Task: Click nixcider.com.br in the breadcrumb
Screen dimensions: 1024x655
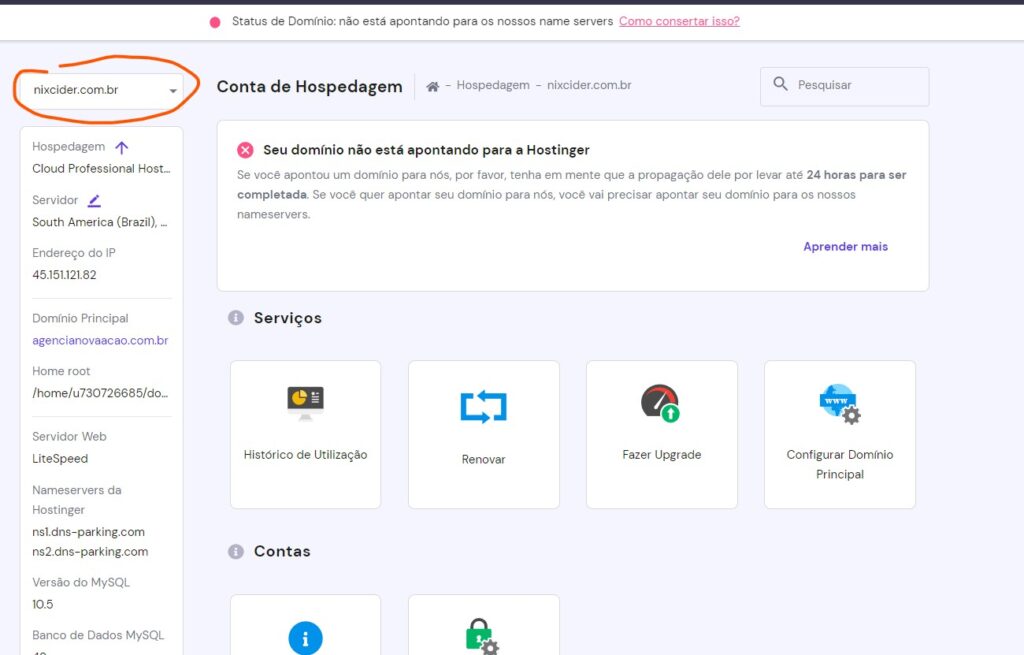Action: point(589,85)
